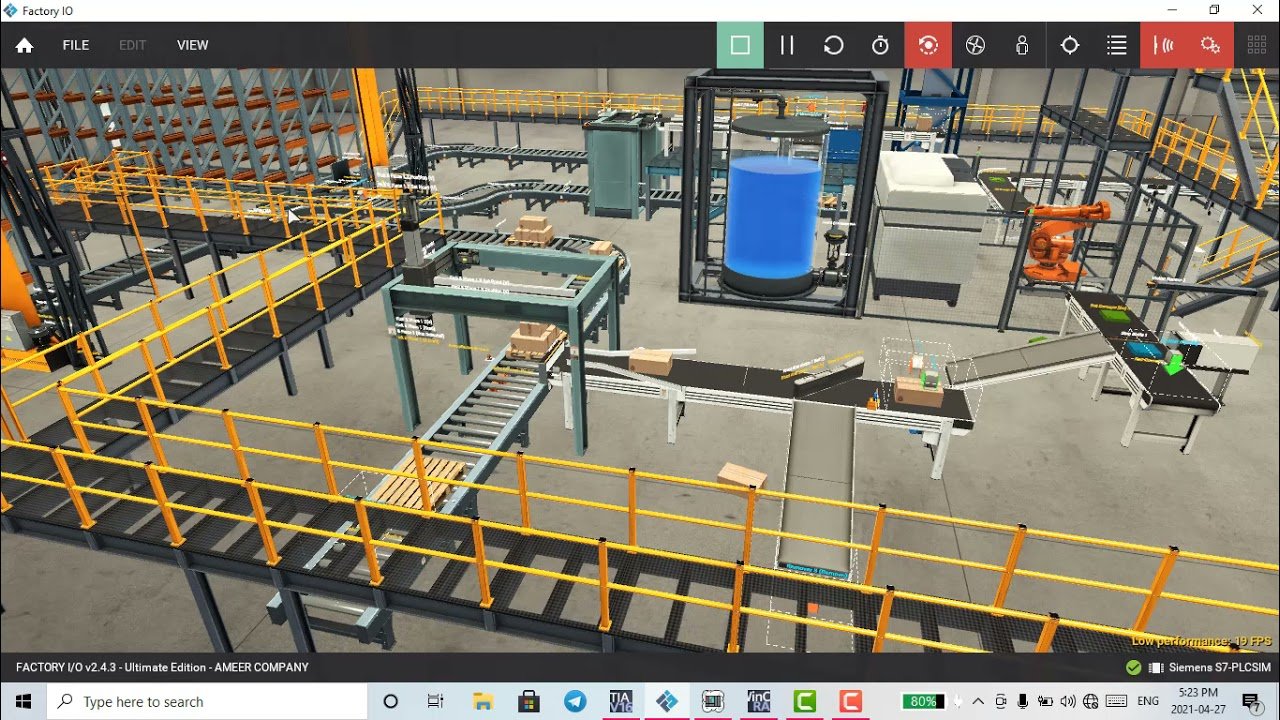The height and width of the screenshot is (720, 1280).
Task: Switch to first-person camera mode
Action: (x=1022, y=45)
